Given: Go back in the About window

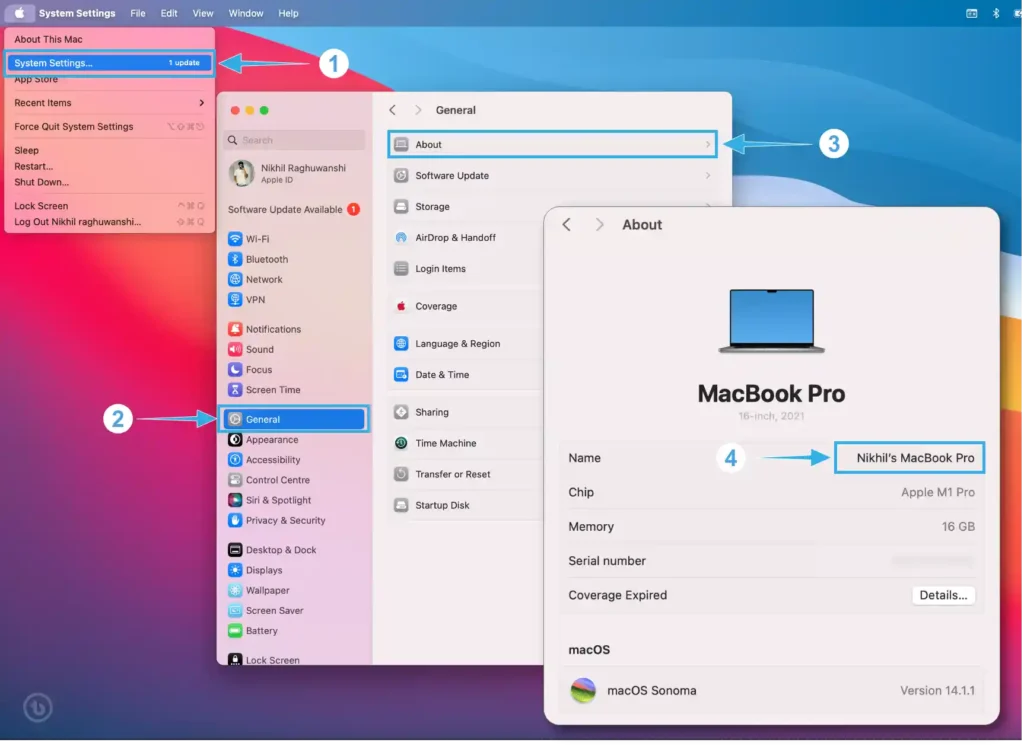Looking at the screenshot, I should (x=567, y=225).
